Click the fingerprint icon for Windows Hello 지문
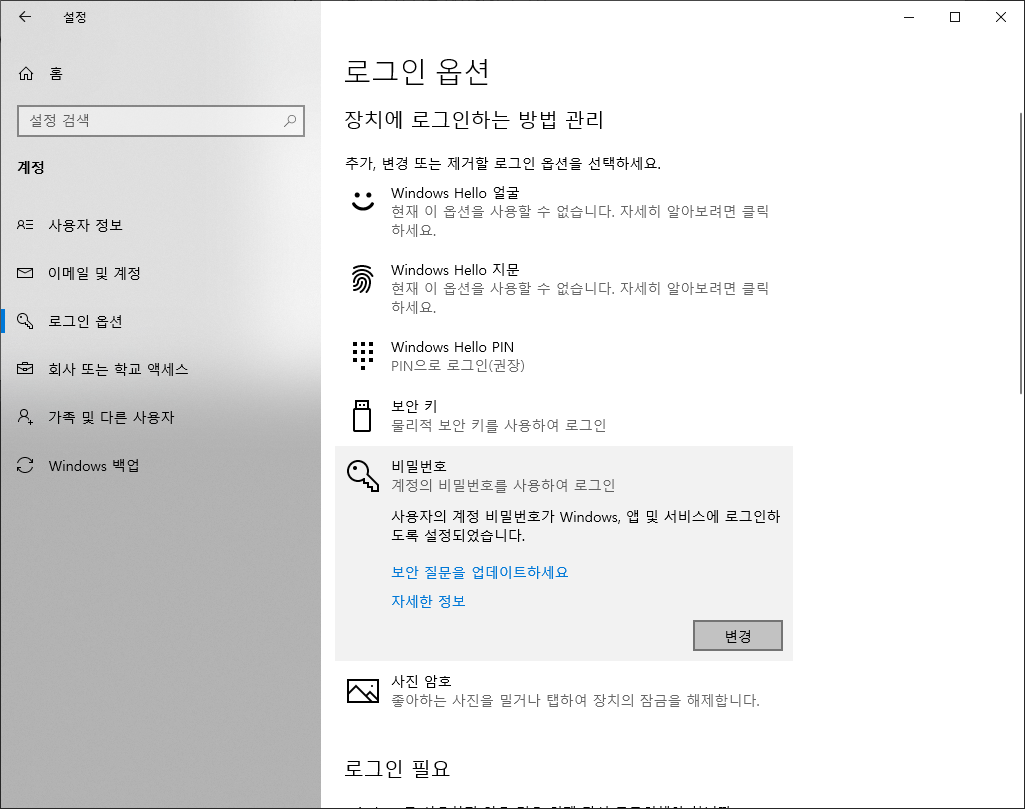 point(363,279)
